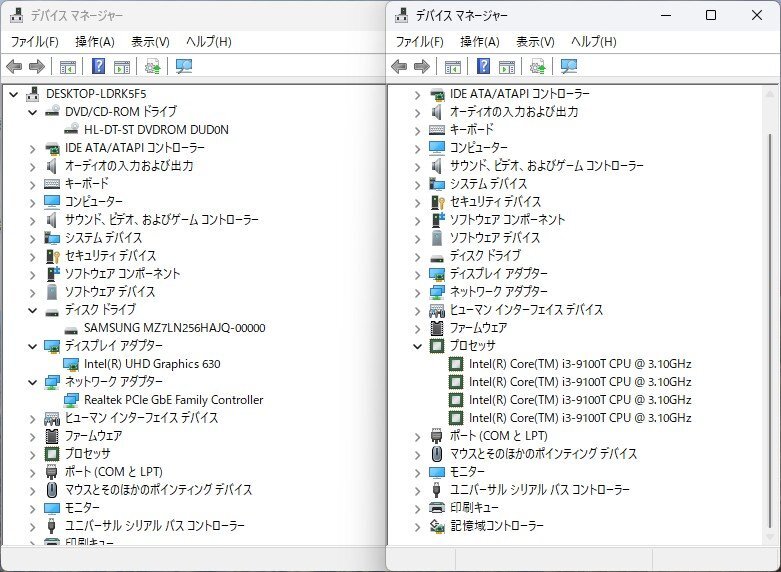The height and width of the screenshot is (572, 781).
Task: Expand ファームウェア in right window
Action: coord(417,328)
